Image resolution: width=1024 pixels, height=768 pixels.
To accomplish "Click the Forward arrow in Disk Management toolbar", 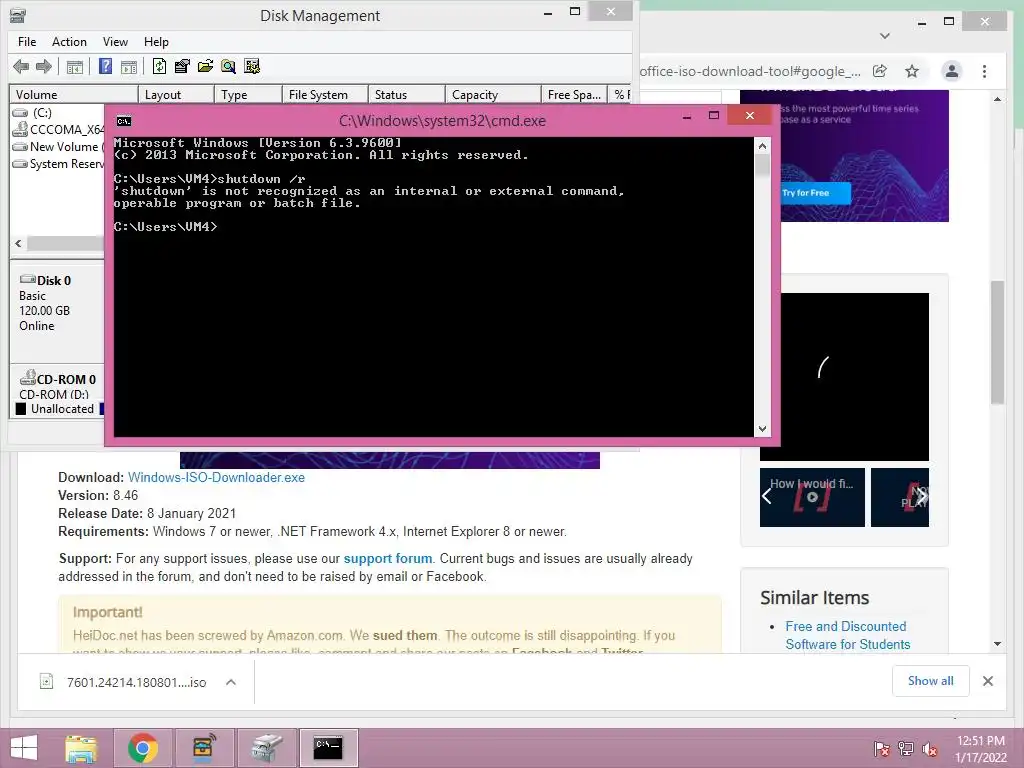I will click(44, 66).
